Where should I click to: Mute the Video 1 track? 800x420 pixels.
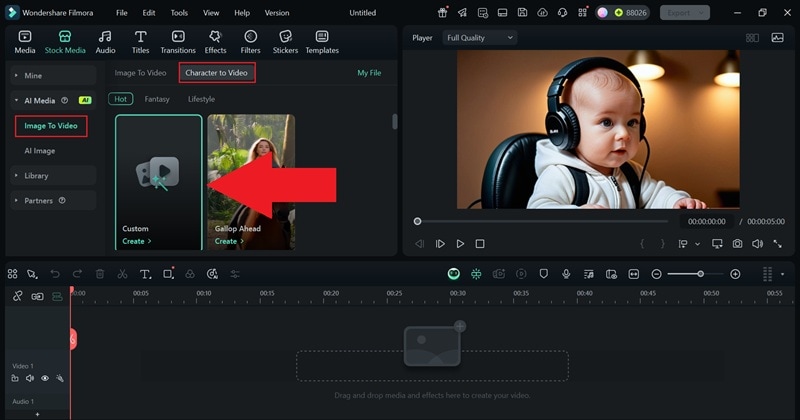[x=30, y=378]
